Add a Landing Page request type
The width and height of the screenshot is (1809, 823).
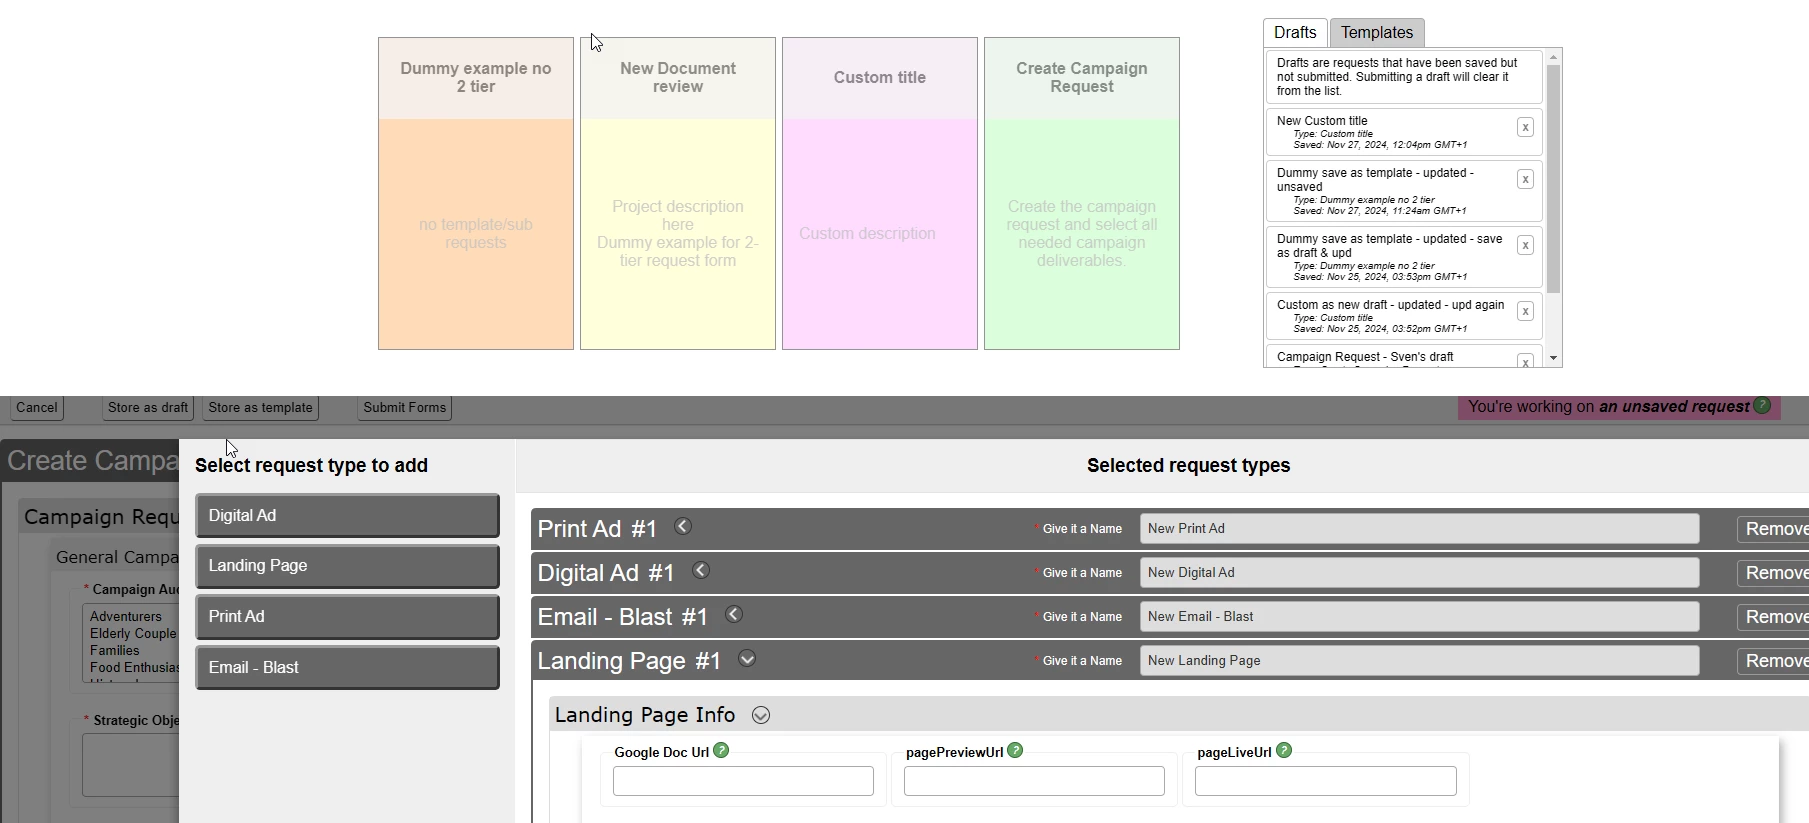click(x=347, y=566)
